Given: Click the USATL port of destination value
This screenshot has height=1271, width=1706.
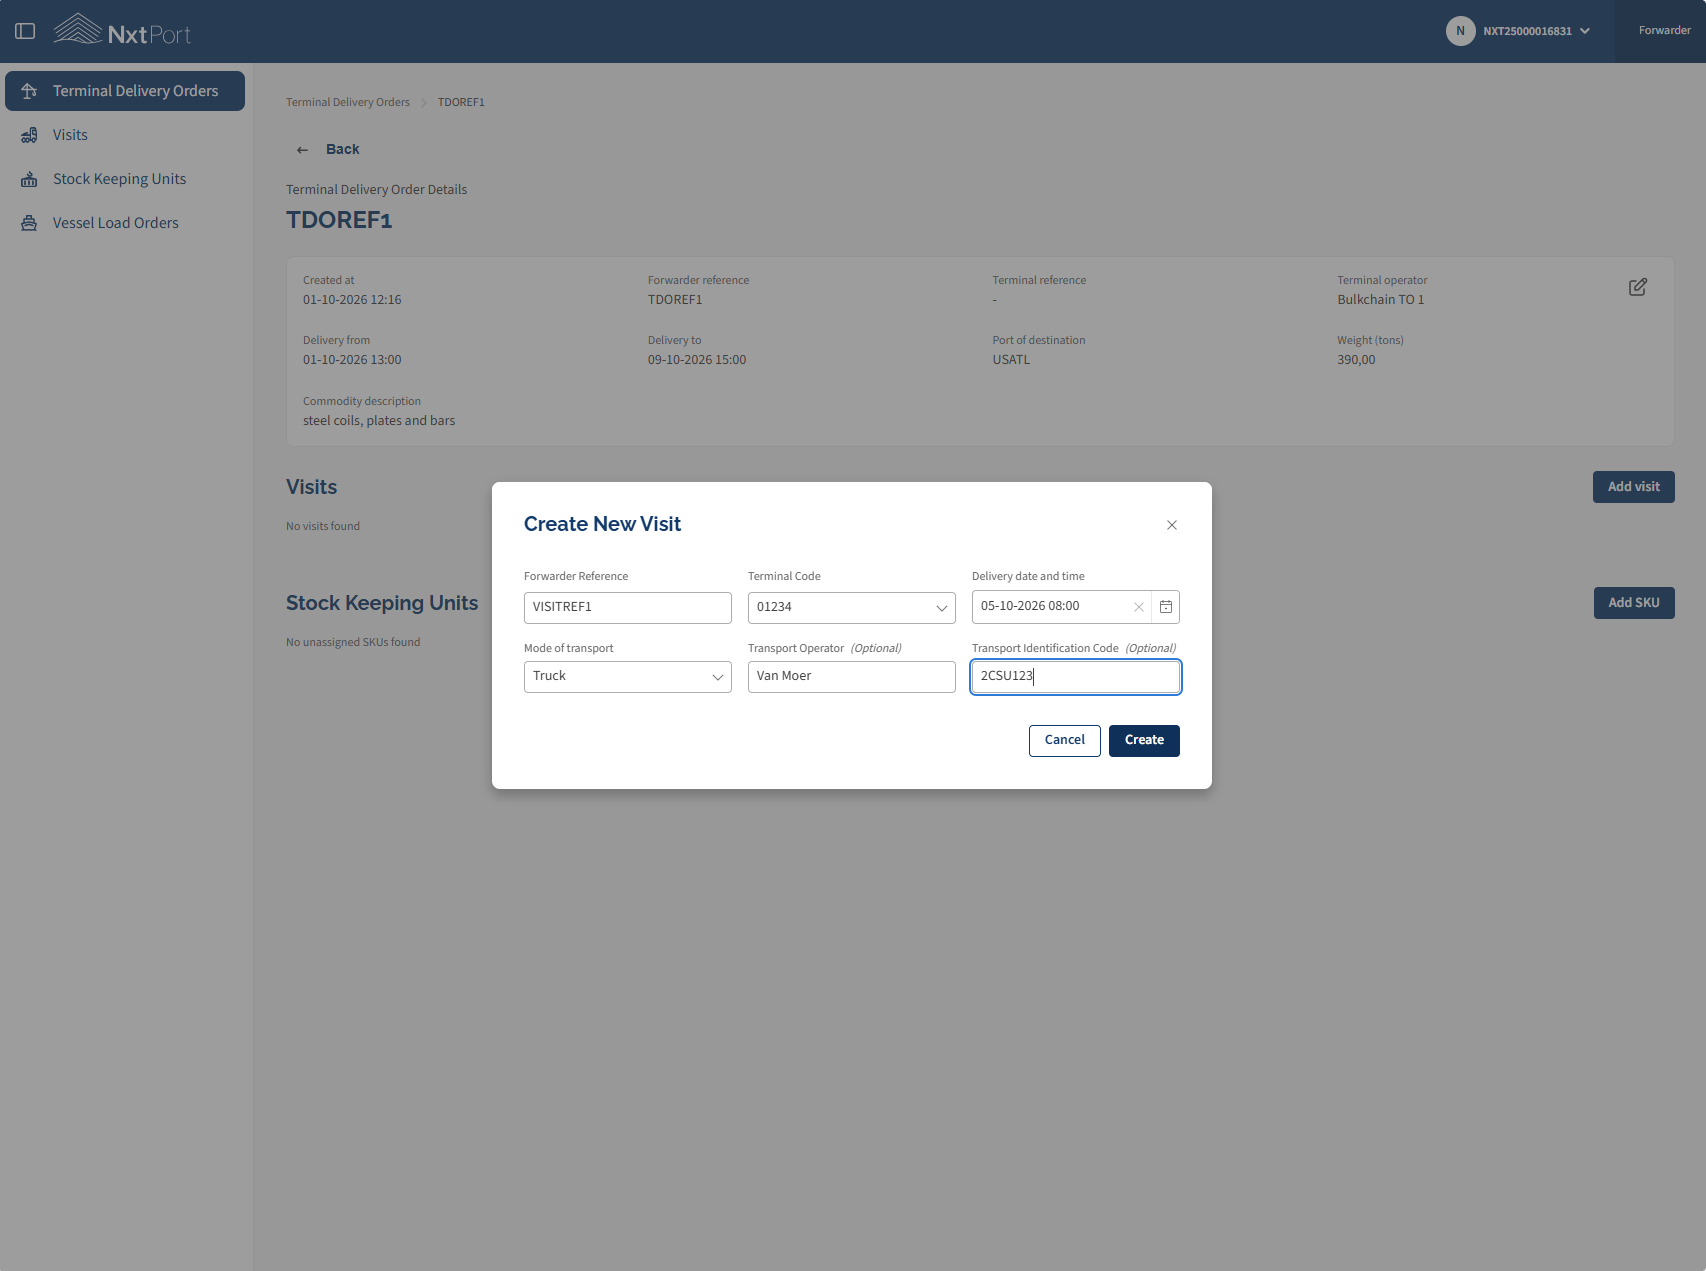Looking at the screenshot, I should [1011, 360].
